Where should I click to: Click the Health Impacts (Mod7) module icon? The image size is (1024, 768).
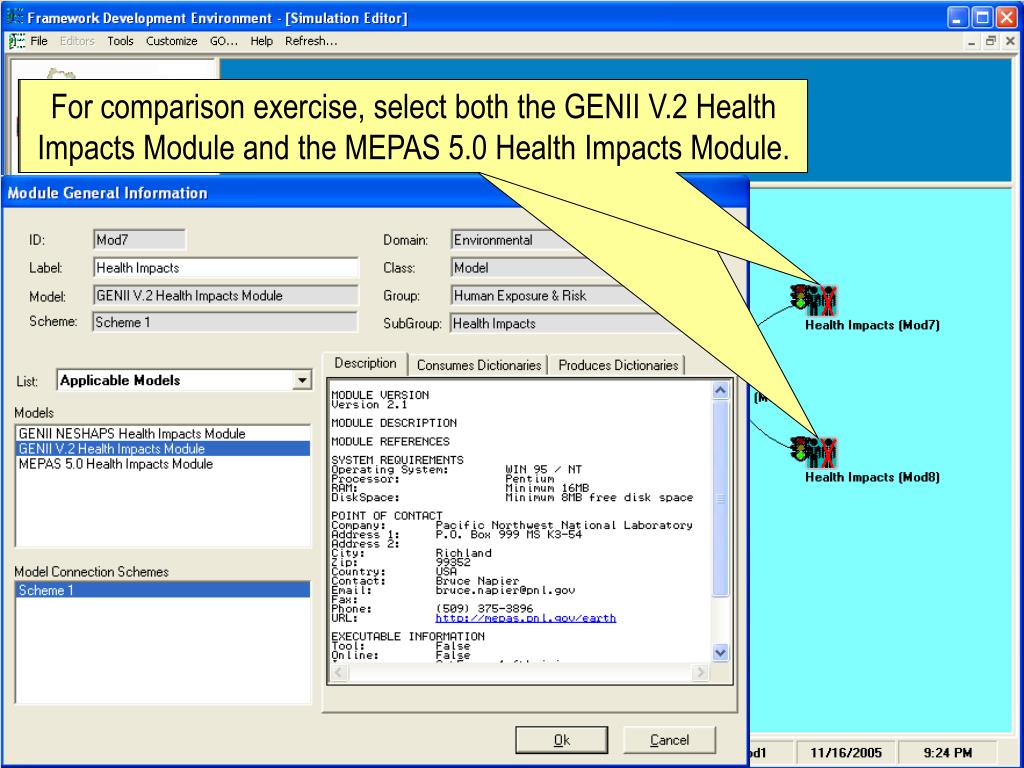pyautogui.click(x=813, y=300)
